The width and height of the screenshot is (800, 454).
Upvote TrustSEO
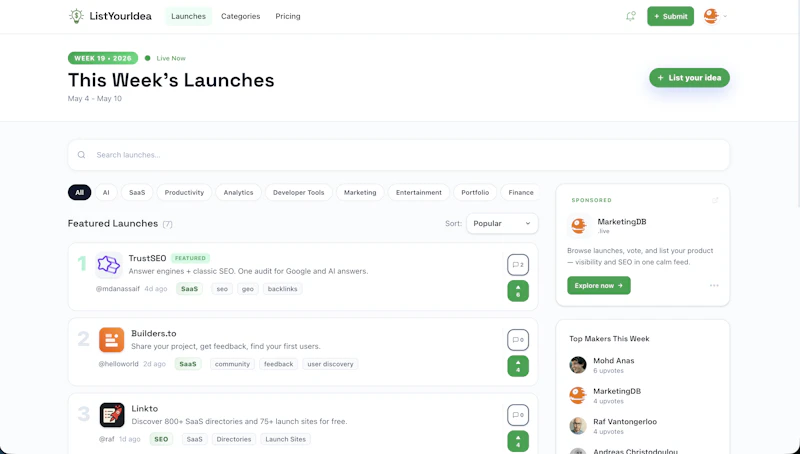518,291
